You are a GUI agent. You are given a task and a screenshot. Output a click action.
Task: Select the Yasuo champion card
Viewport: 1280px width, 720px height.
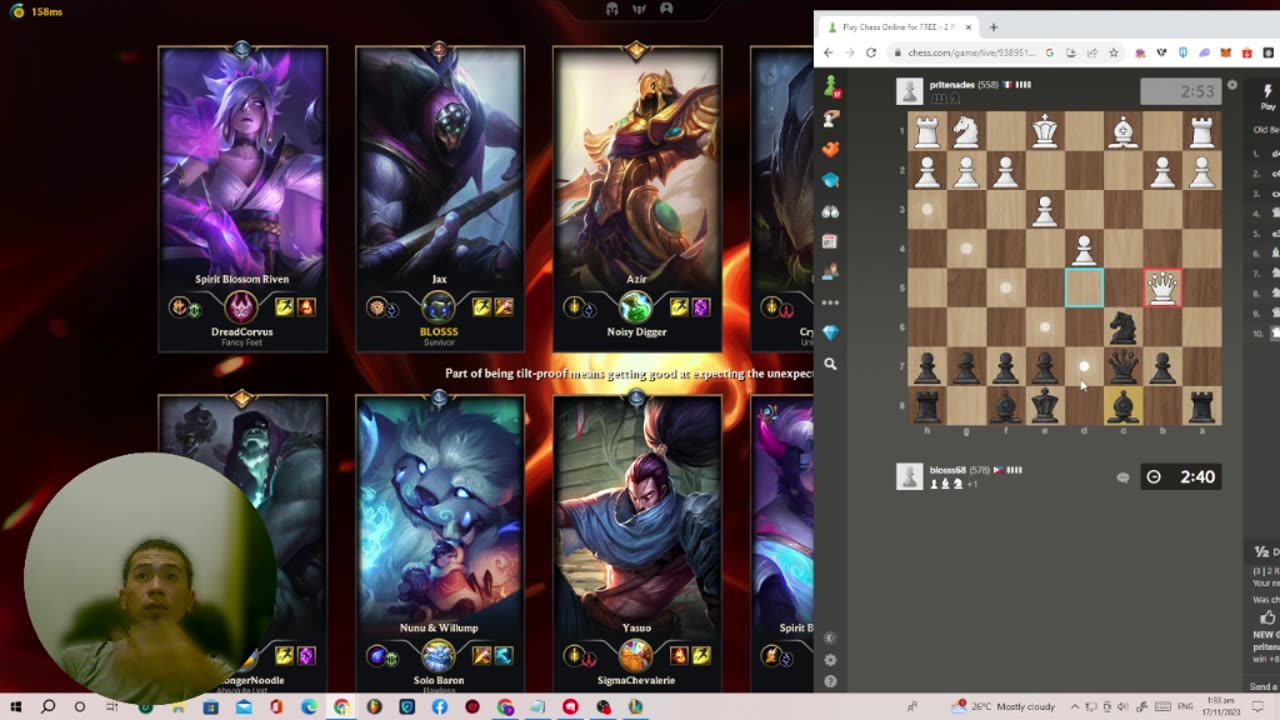637,543
